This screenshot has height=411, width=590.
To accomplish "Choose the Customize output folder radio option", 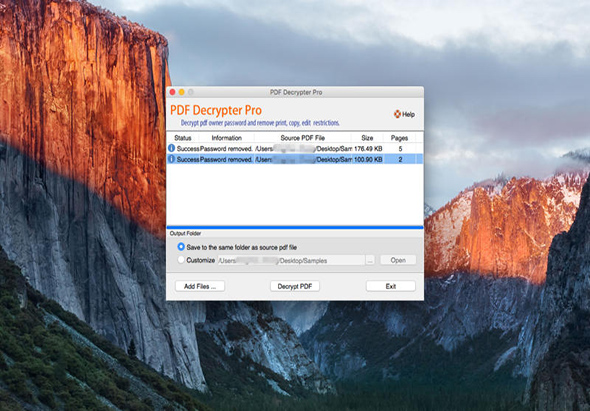I will coord(181,260).
